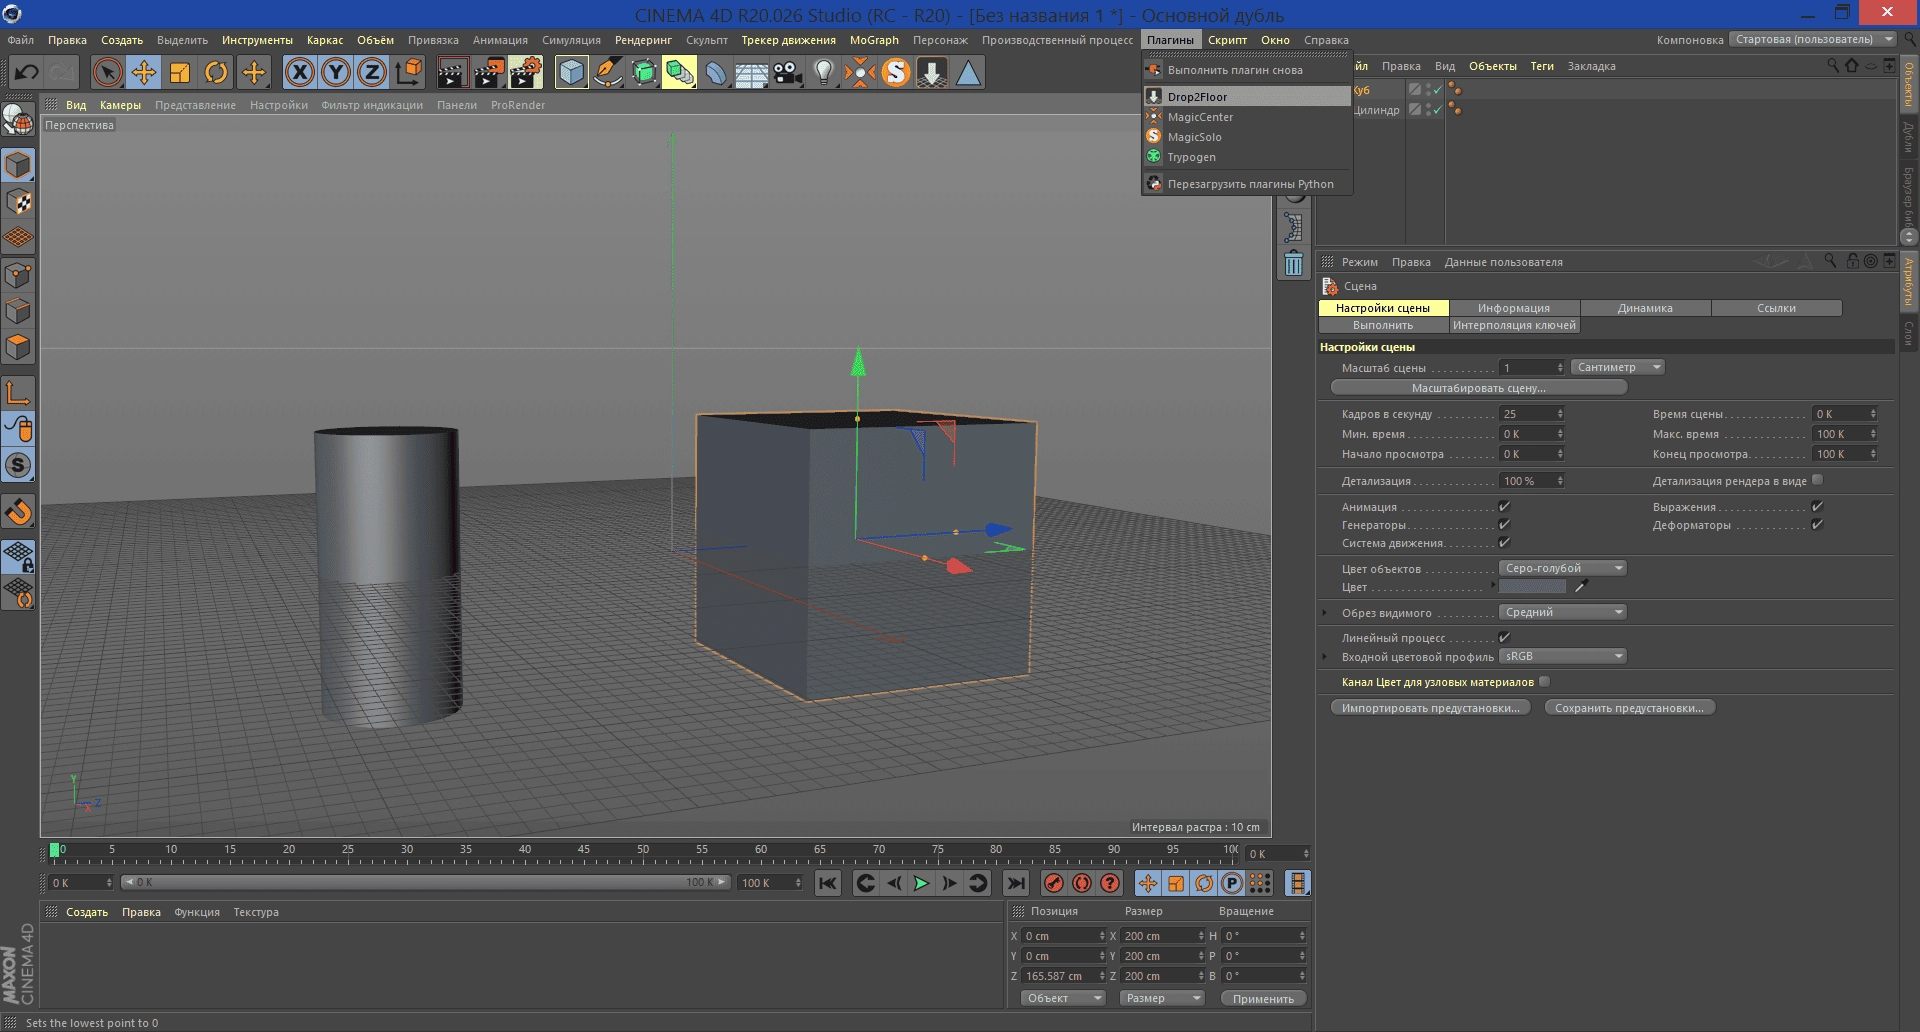Toggle the Деформаторы checkbox
This screenshot has height=1032, width=1920.
point(1817,525)
